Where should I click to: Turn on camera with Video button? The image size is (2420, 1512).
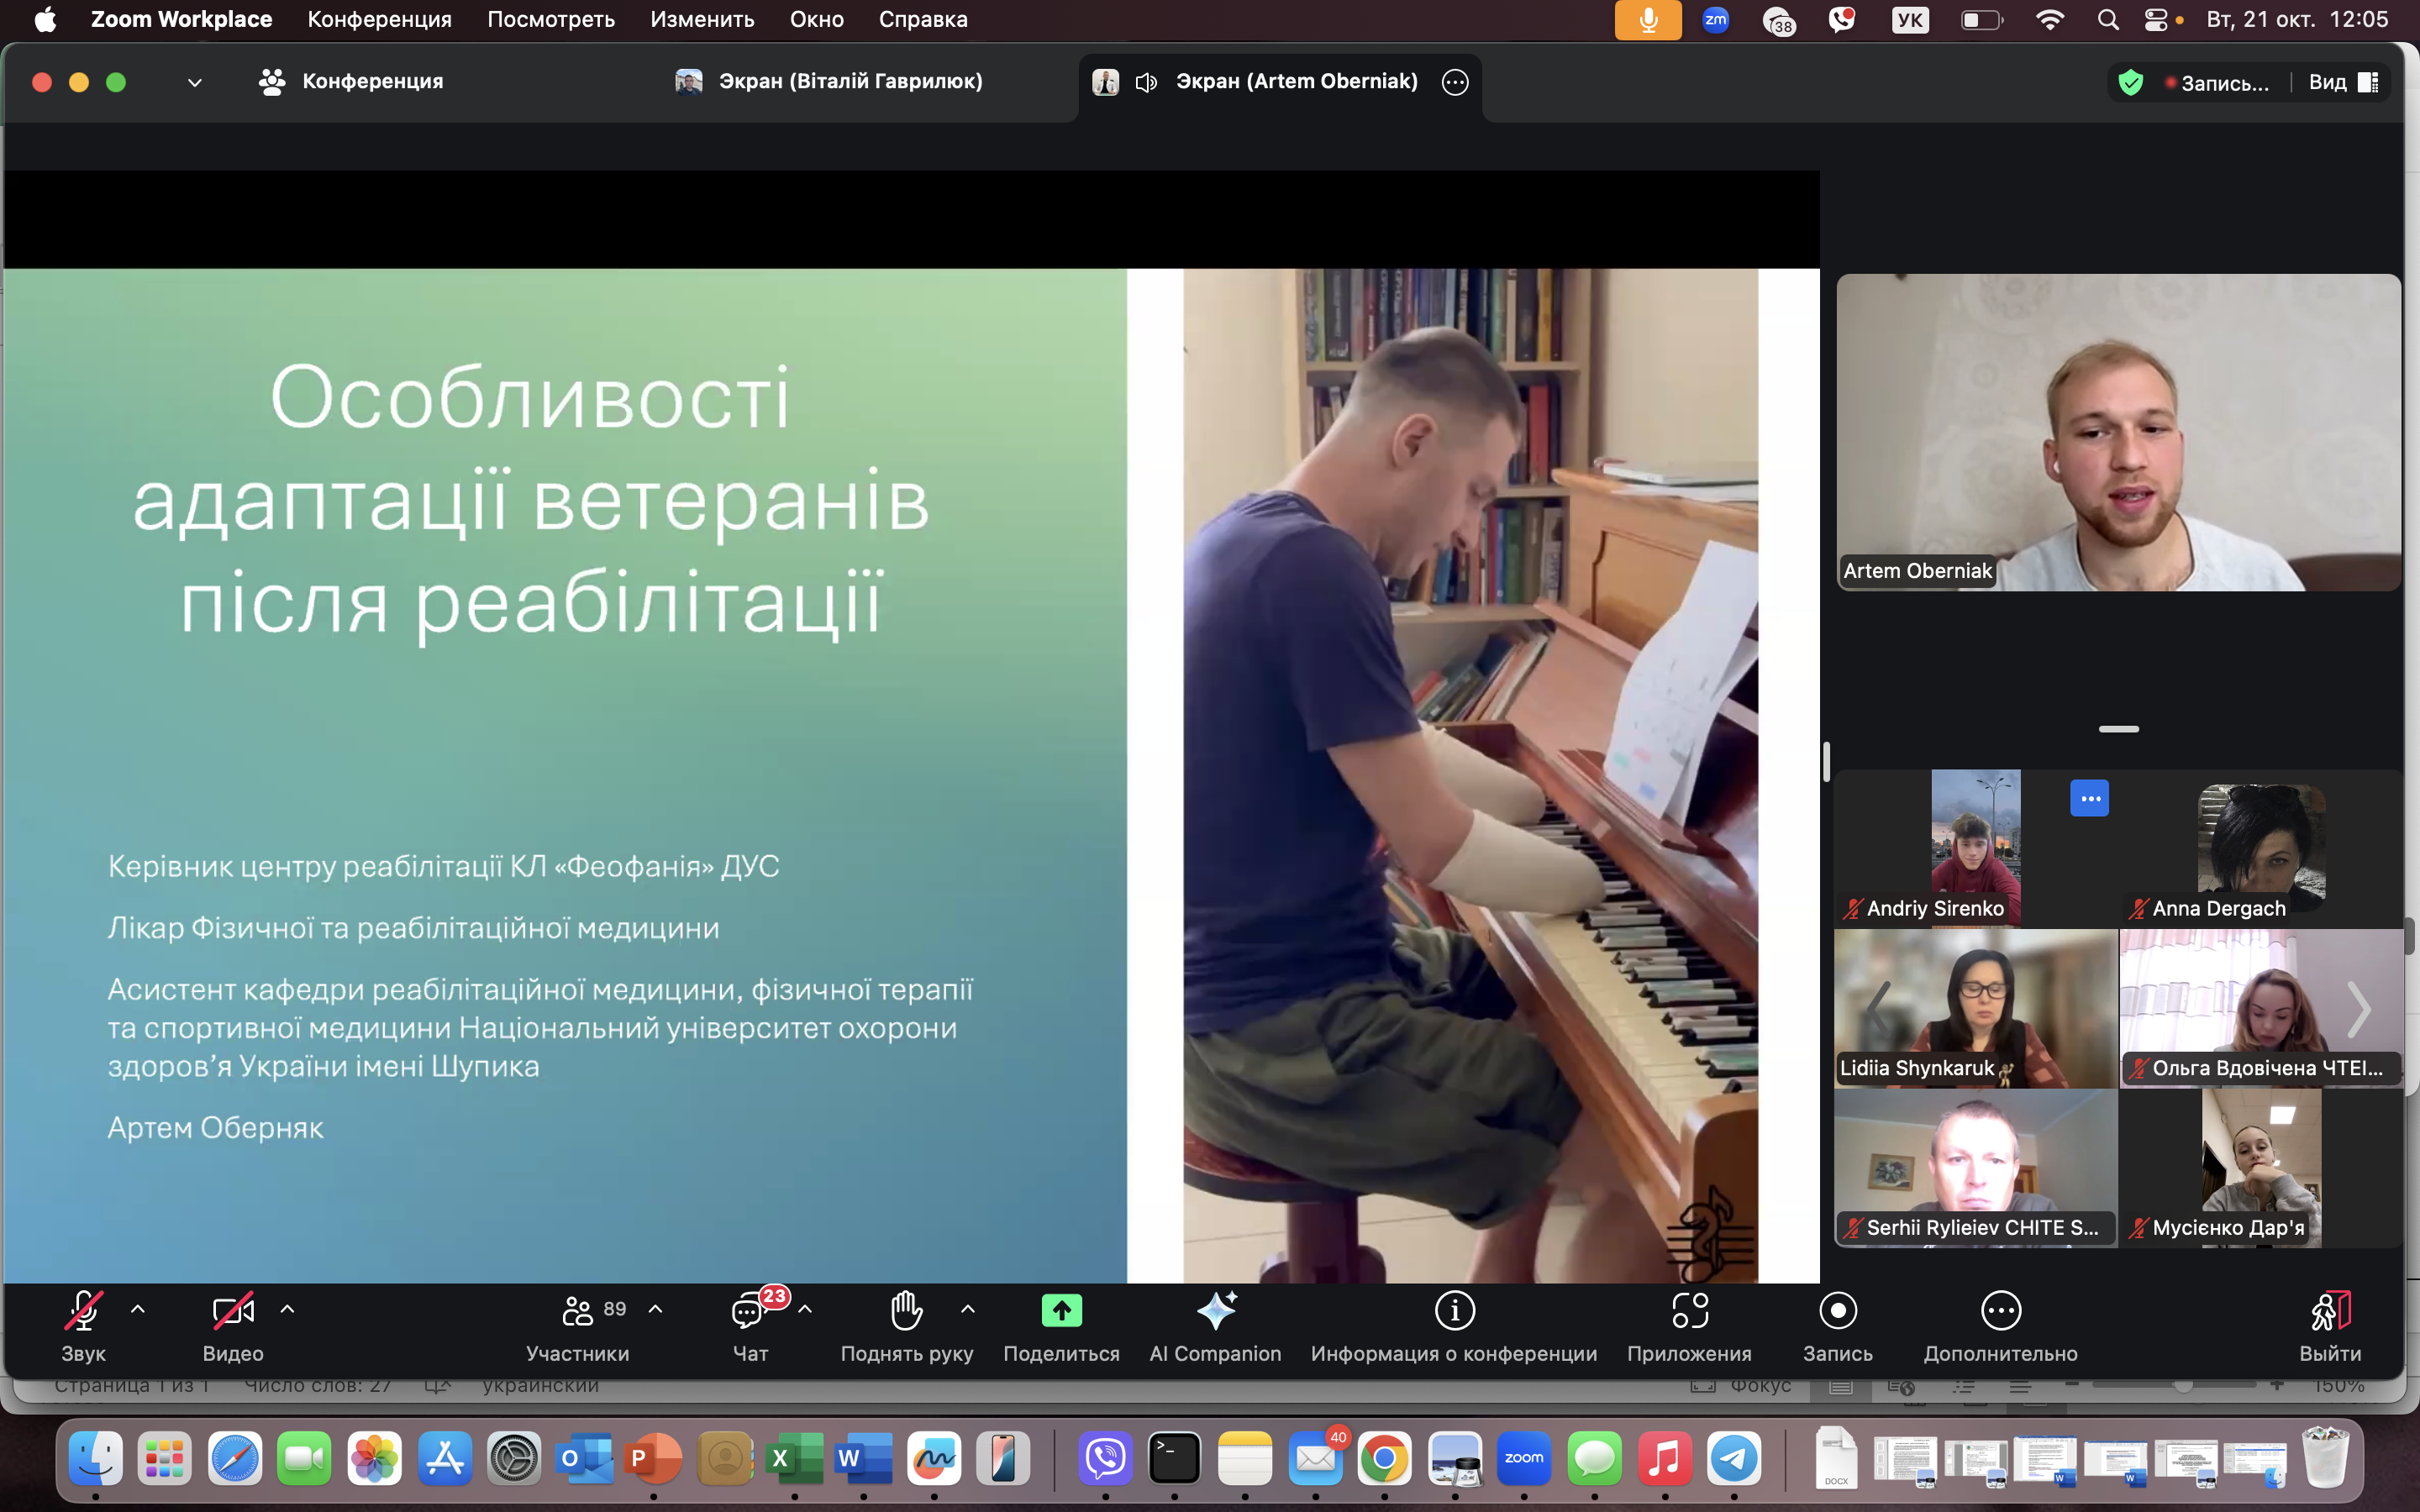click(x=232, y=1311)
